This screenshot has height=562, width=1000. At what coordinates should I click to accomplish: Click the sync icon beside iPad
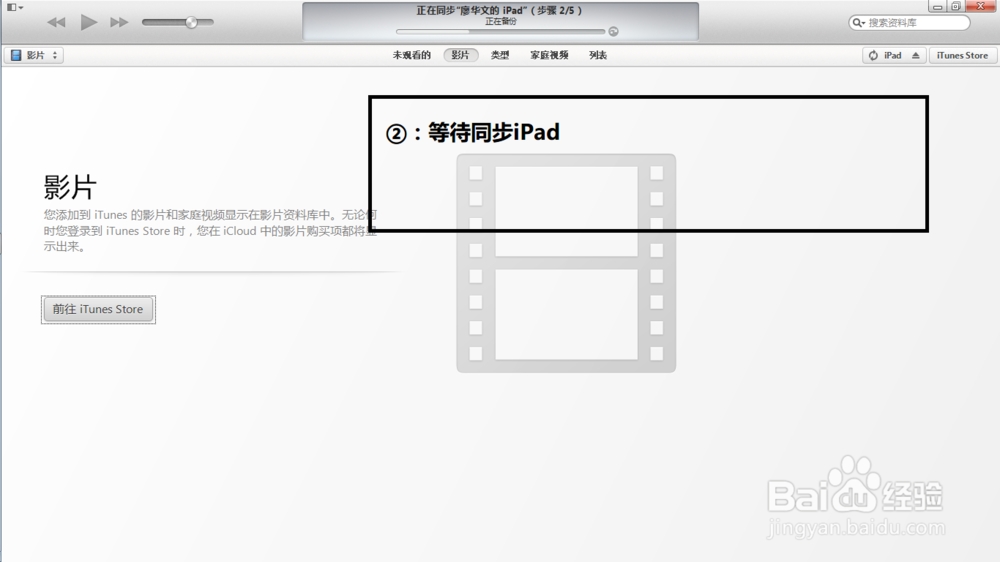pyautogui.click(x=873, y=55)
